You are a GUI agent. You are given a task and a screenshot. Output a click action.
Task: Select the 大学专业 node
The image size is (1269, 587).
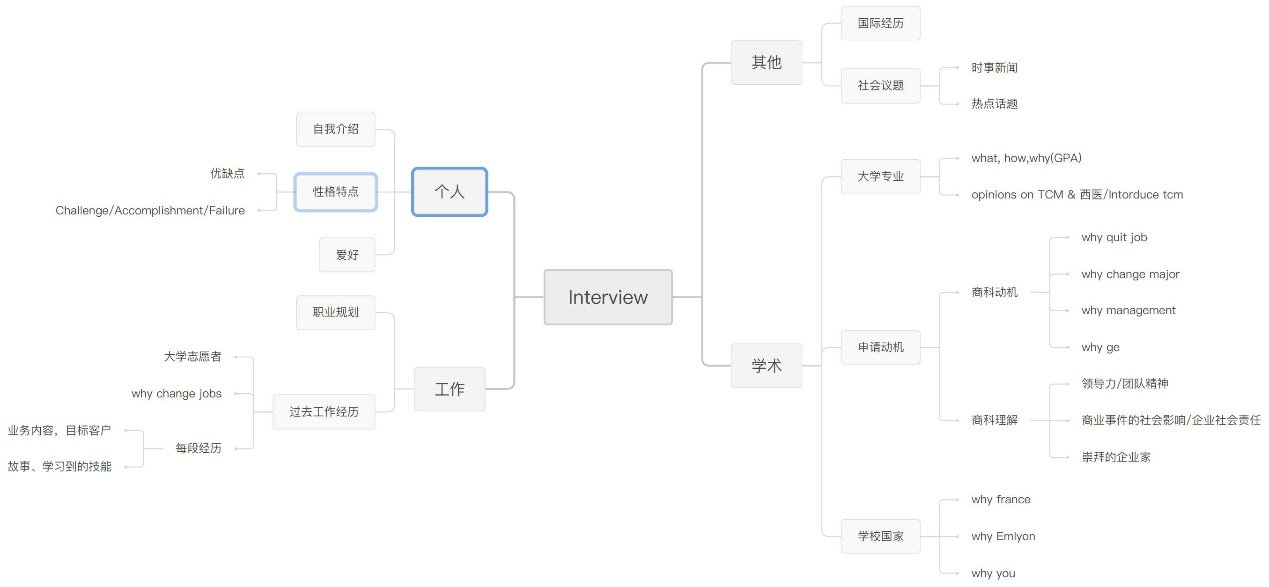tap(880, 176)
